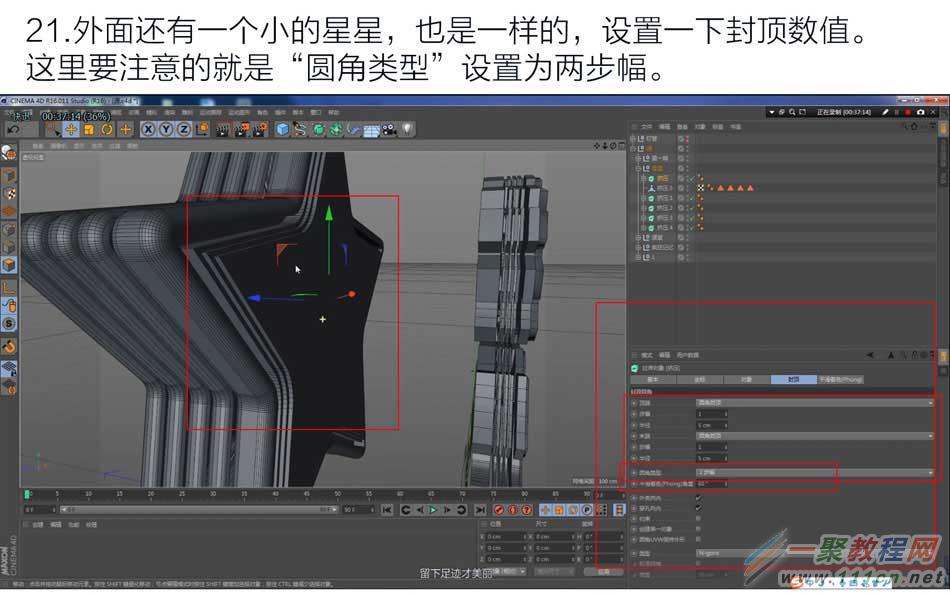Click the make editable icon in left sidebar
The width and height of the screenshot is (950, 595).
click(x=8, y=153)
